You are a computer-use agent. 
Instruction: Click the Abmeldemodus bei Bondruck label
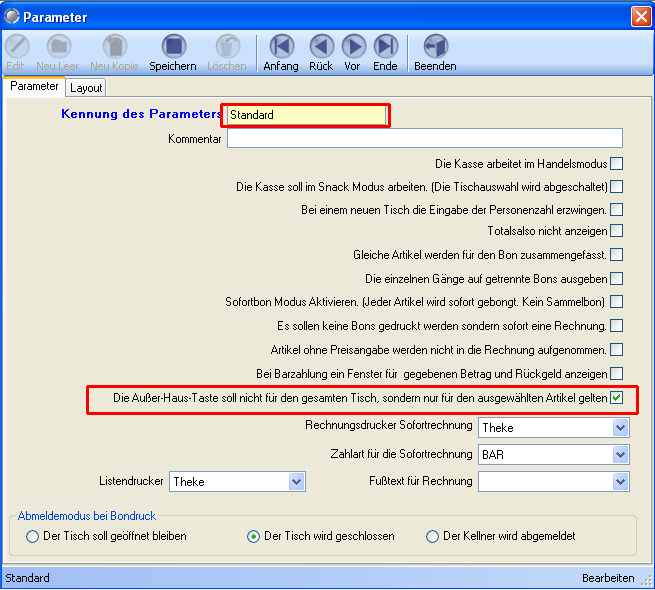[87, 516]
